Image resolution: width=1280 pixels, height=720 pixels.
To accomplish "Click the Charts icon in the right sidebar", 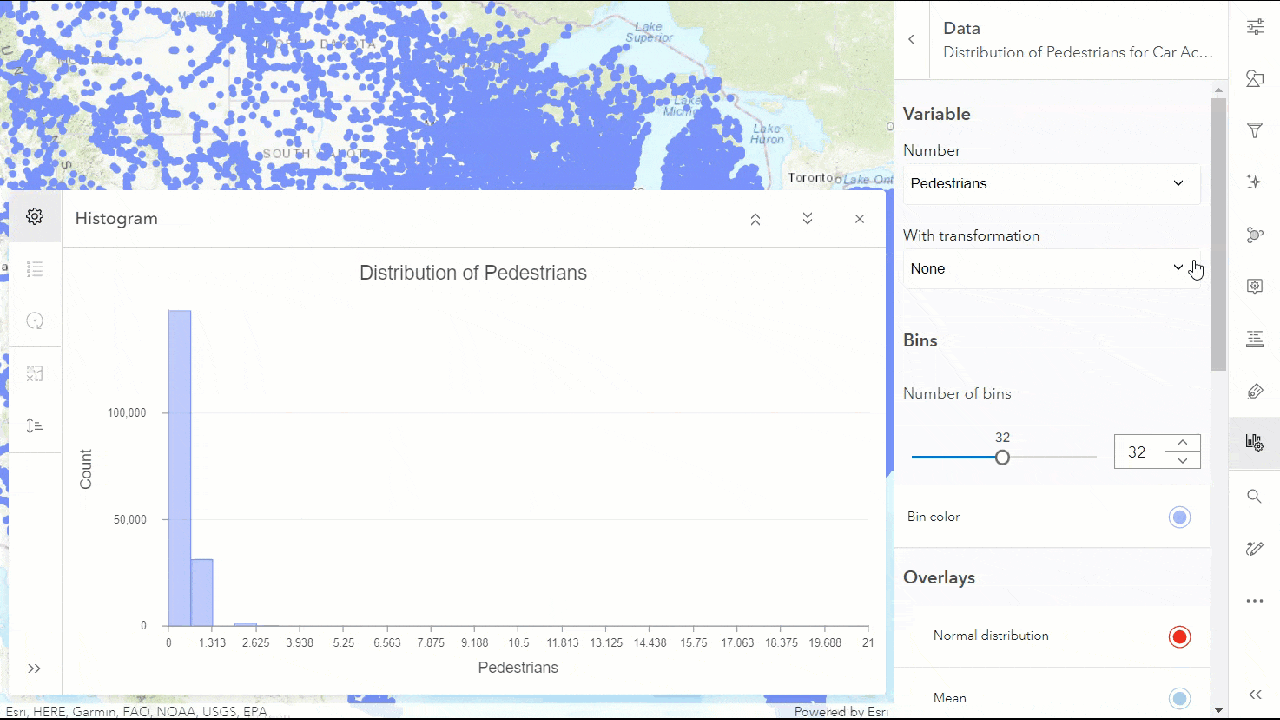I will (1256, 443).
